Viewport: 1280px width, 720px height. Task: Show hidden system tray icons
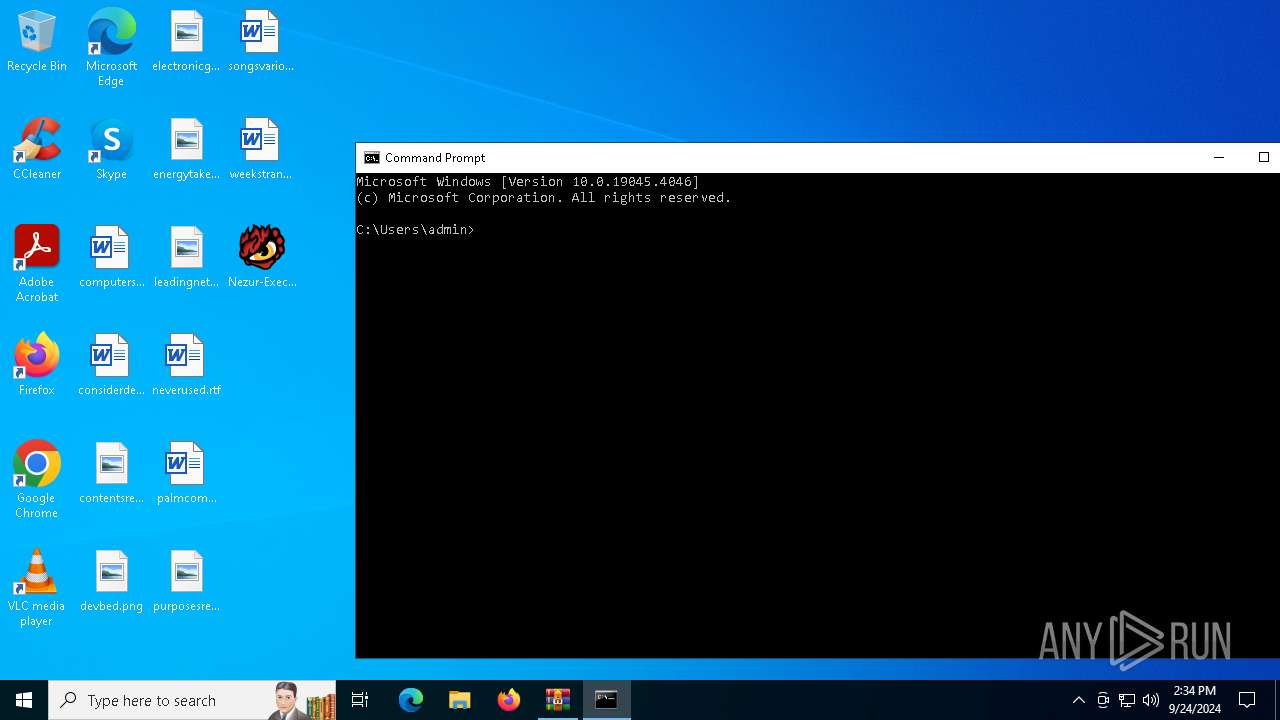[x=1078, y=700]
